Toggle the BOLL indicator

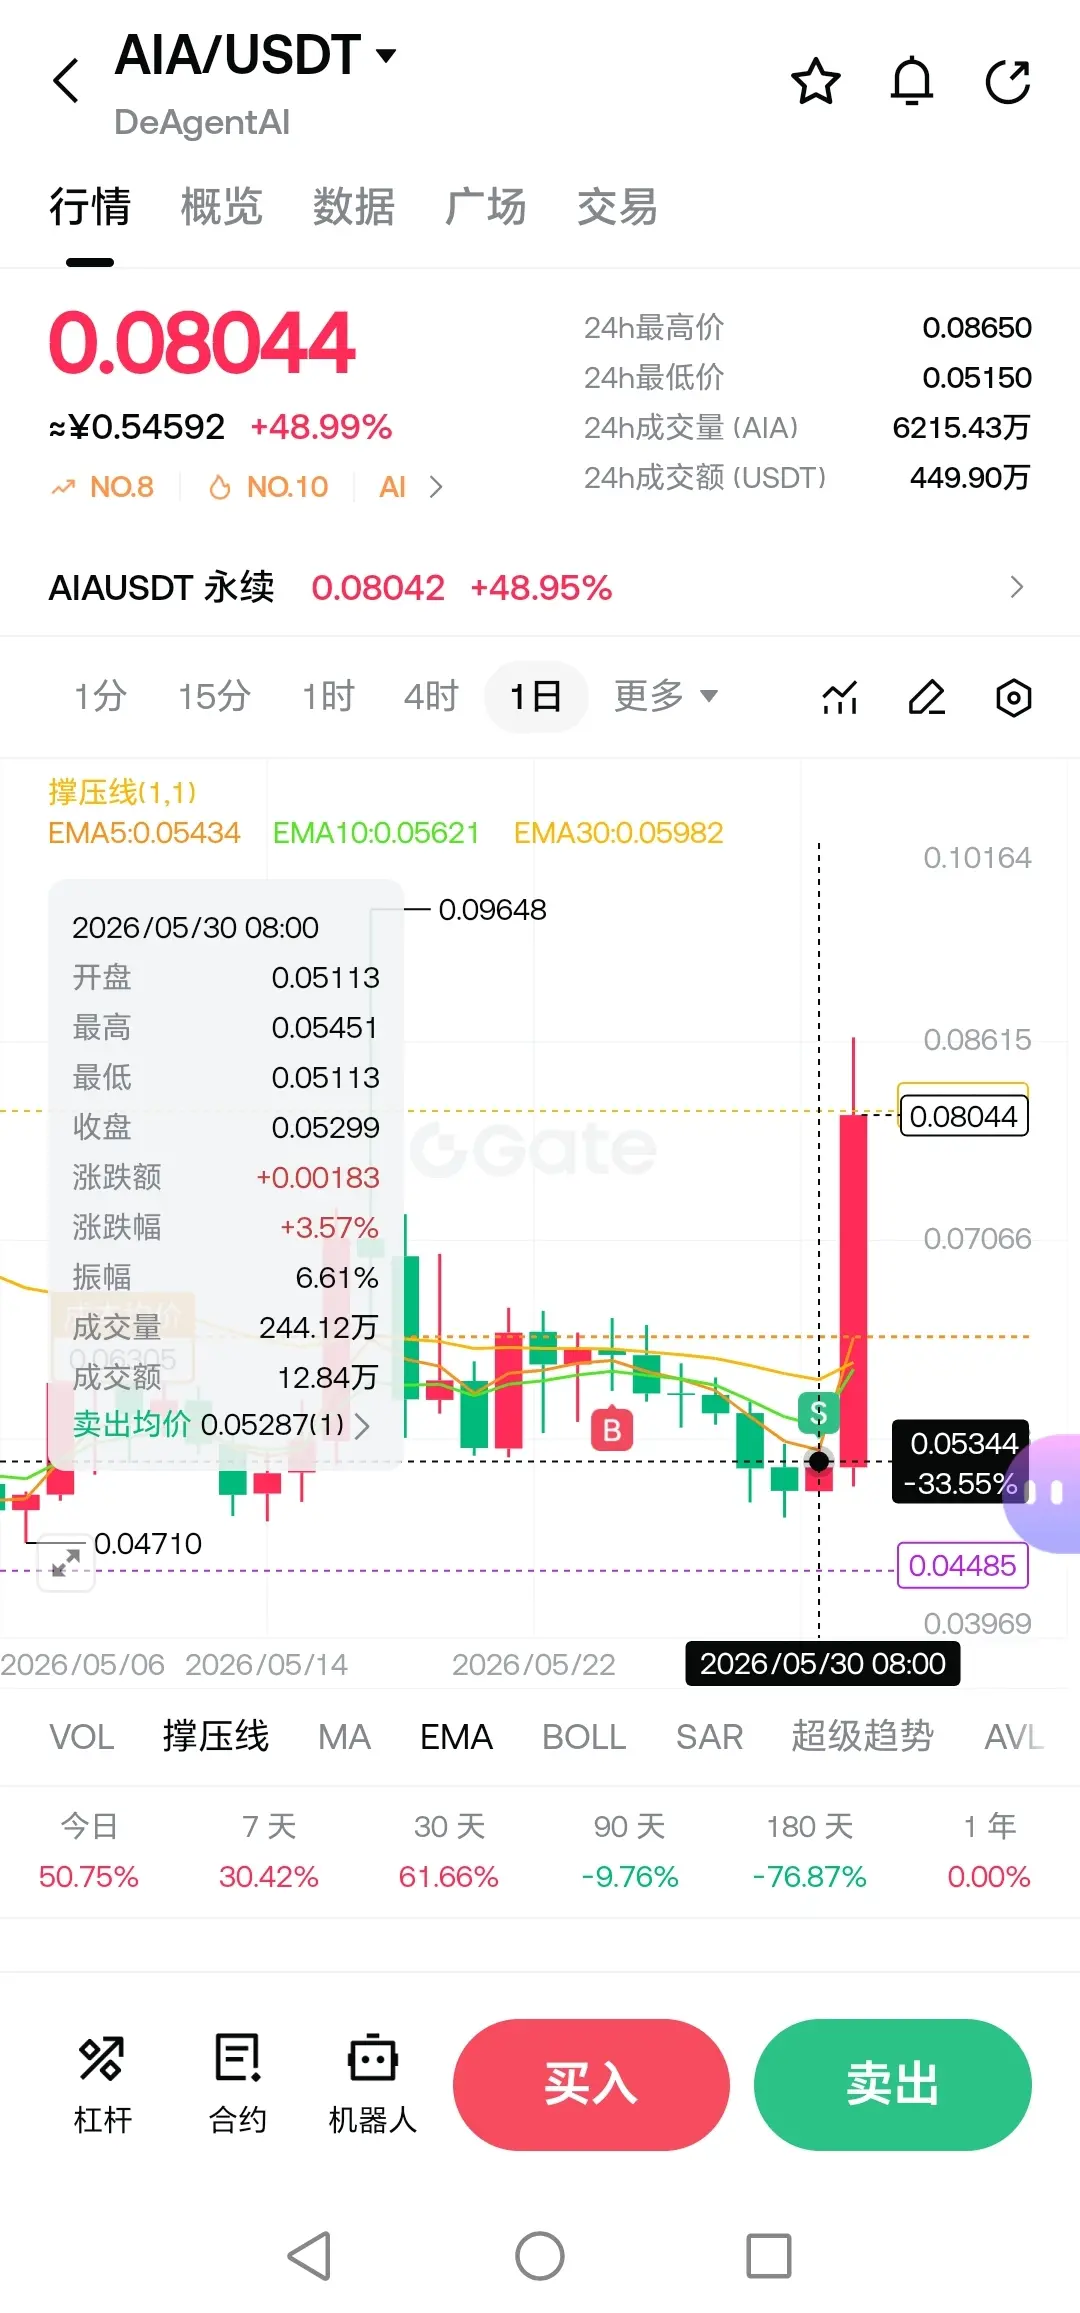[584, 1737]
